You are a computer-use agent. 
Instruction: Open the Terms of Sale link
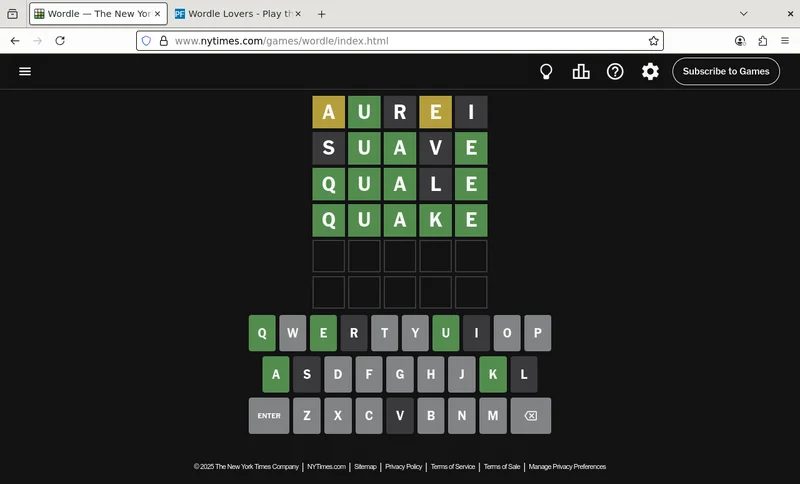(x=502, y=467)
